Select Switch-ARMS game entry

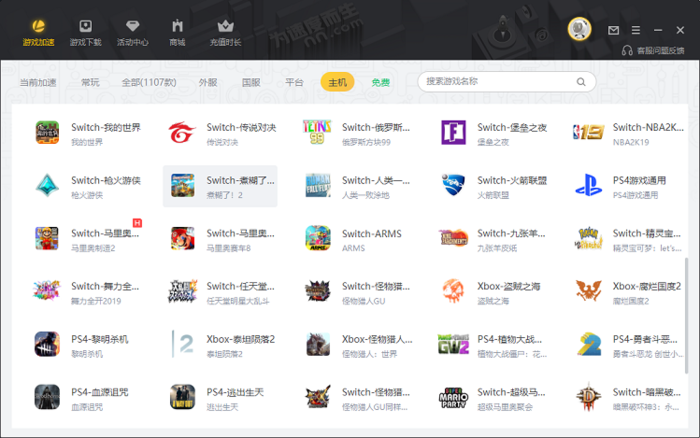tap(360, 239)
